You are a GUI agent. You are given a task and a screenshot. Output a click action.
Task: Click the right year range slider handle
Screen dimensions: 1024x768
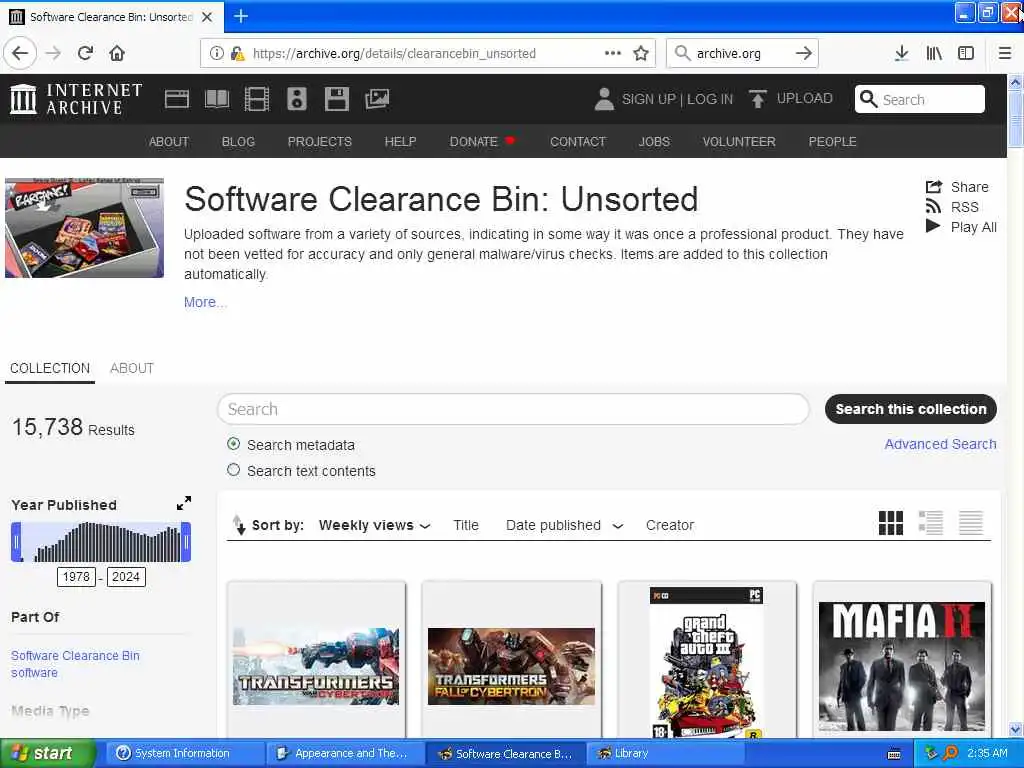pos(186,541)
